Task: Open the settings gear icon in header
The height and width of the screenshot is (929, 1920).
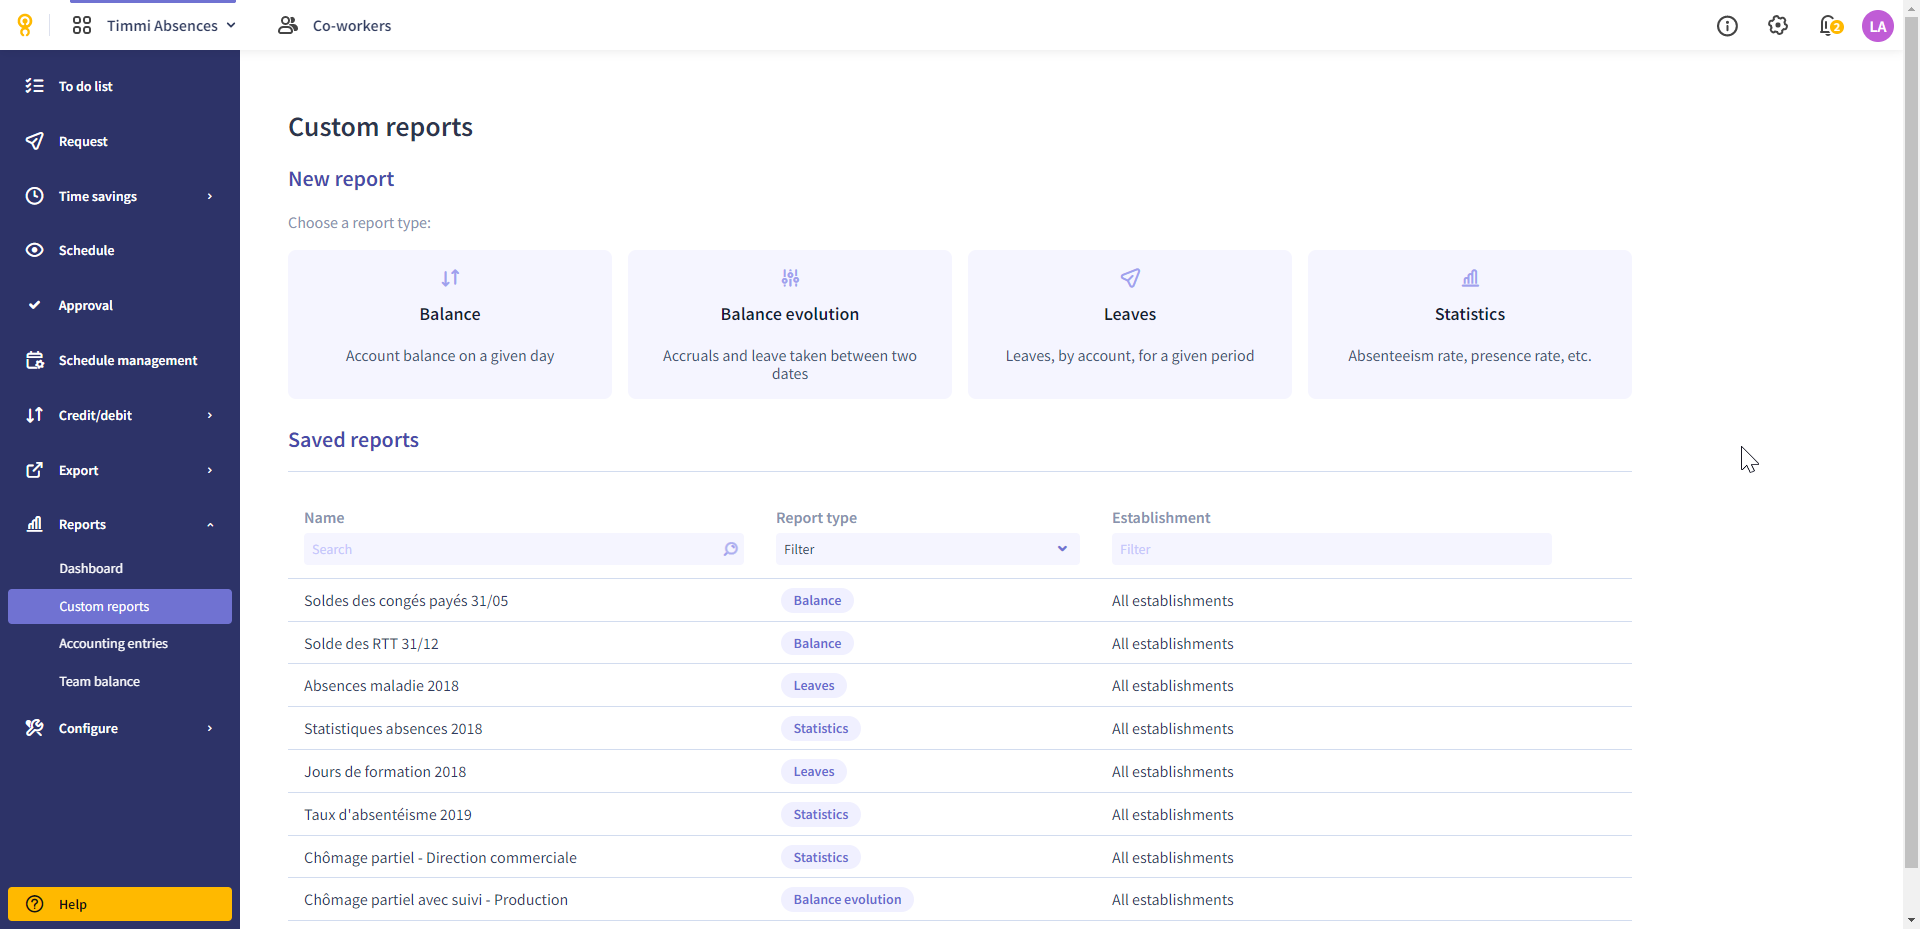Action: tap(1778, 25)
